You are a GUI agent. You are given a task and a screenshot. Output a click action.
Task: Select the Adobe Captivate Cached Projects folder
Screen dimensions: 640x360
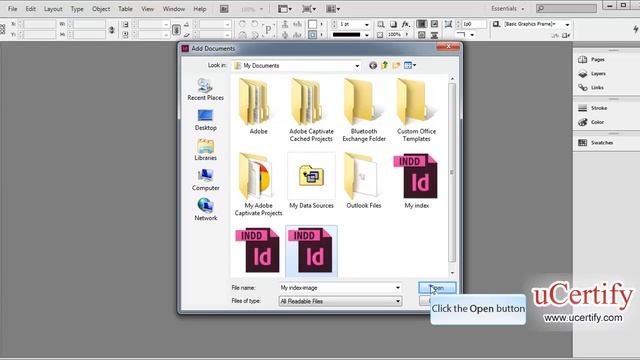[x=311, y=111]
